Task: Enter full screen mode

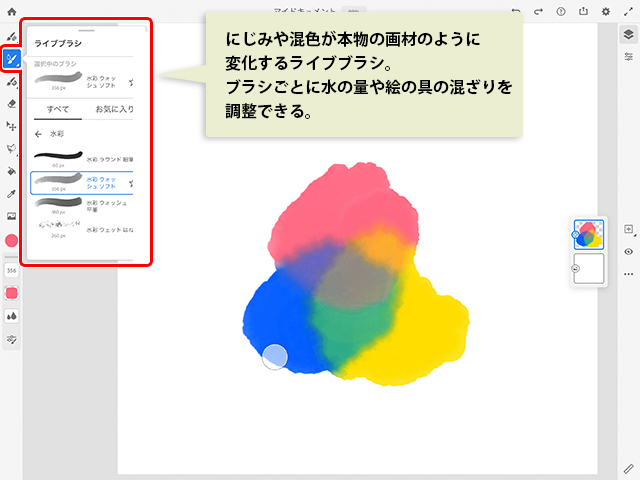Action: (628, 11)
